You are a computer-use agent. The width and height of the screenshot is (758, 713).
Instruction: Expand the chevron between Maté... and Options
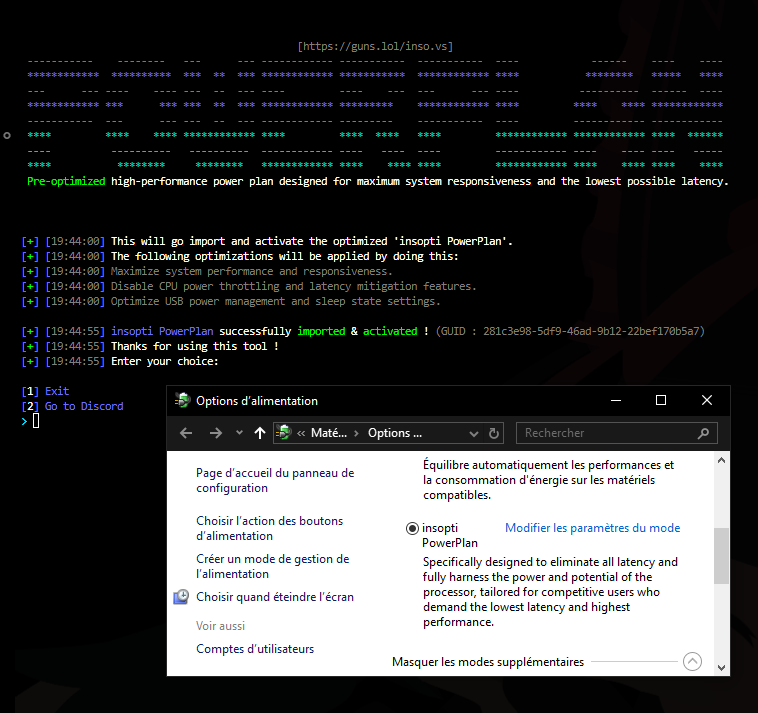point(356,433)
